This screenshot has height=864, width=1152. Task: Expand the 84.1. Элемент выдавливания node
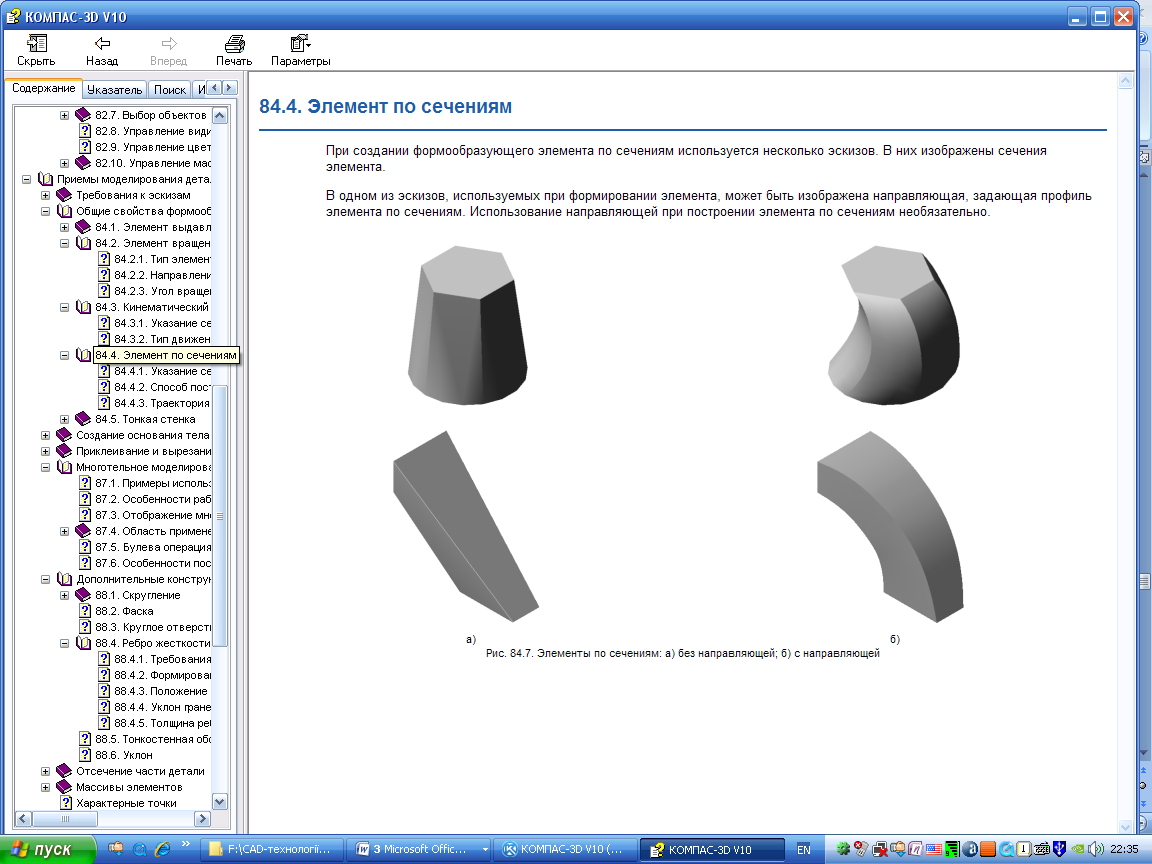coord(65,228)
